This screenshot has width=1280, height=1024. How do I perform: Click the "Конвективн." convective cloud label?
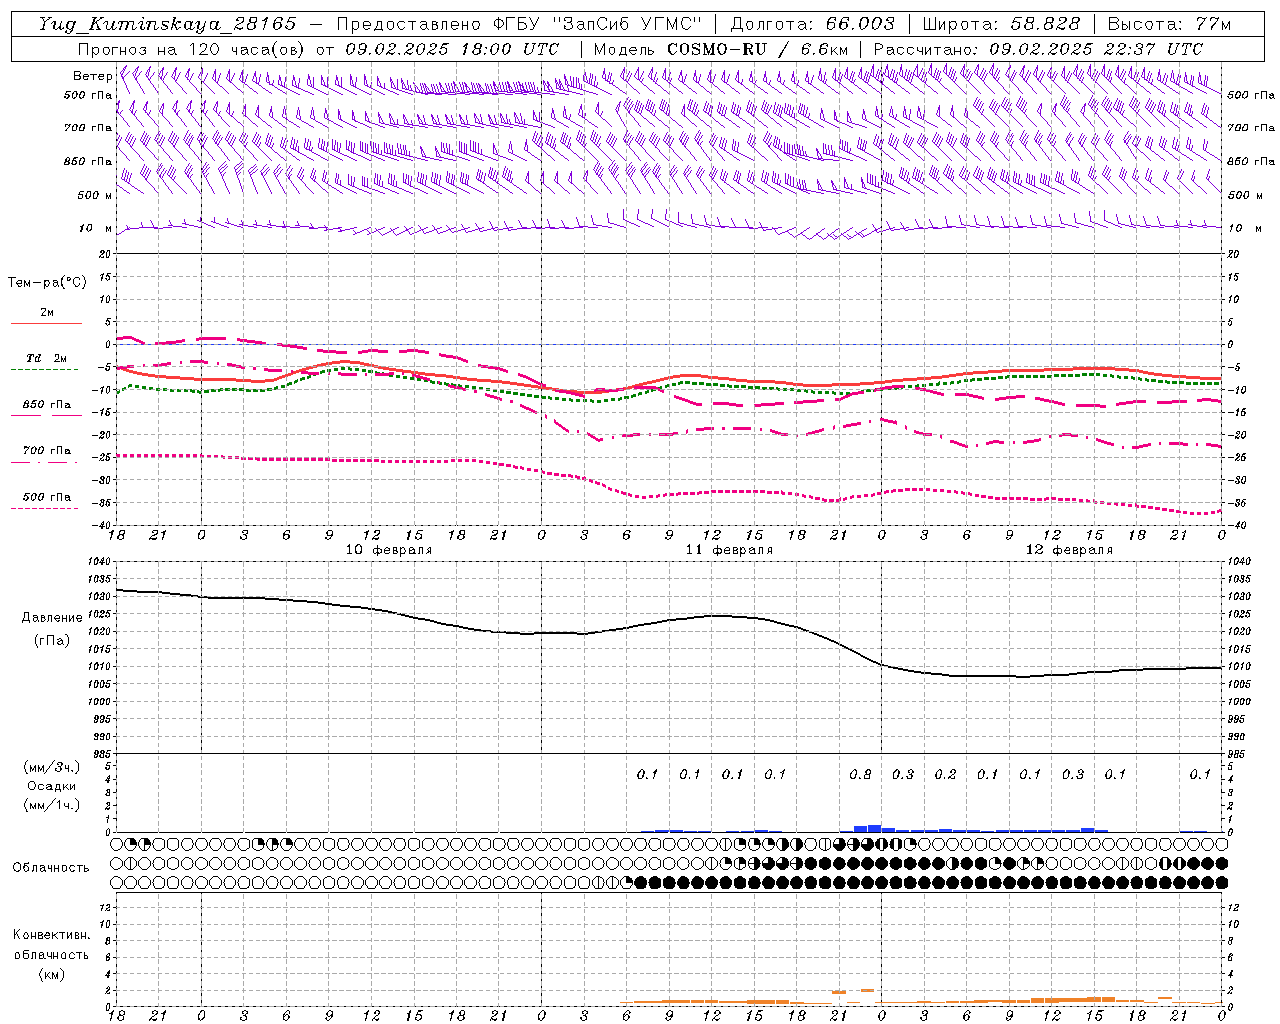[x=51, y=935]
